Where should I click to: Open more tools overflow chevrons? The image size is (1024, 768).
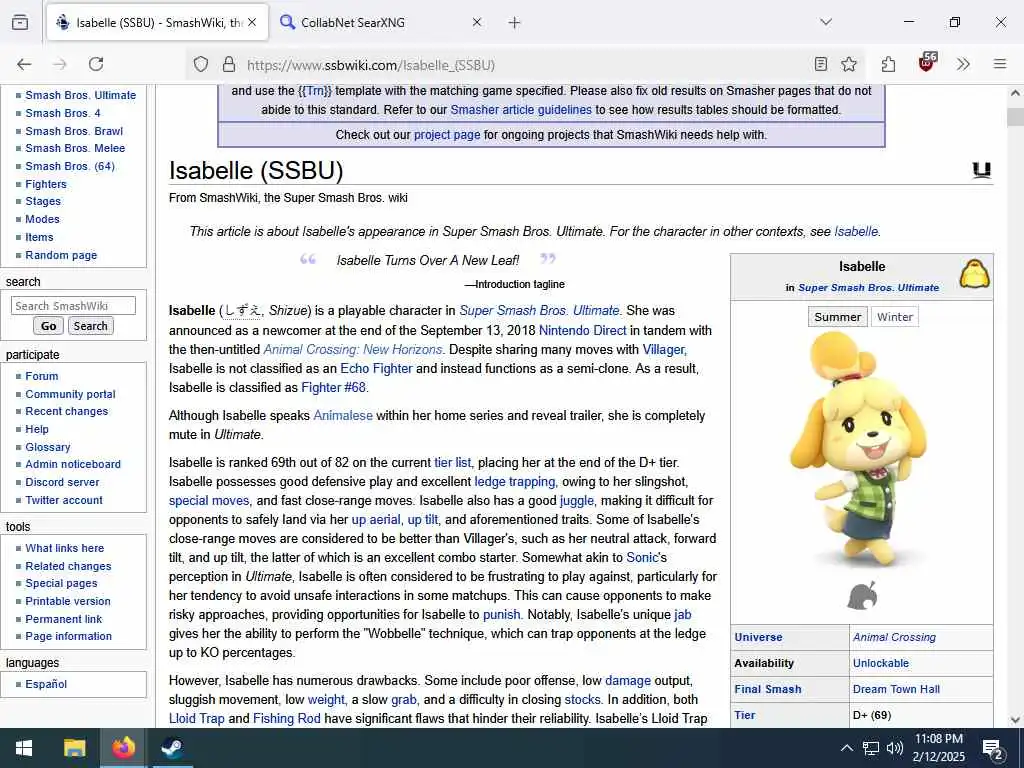pos(963,64)
